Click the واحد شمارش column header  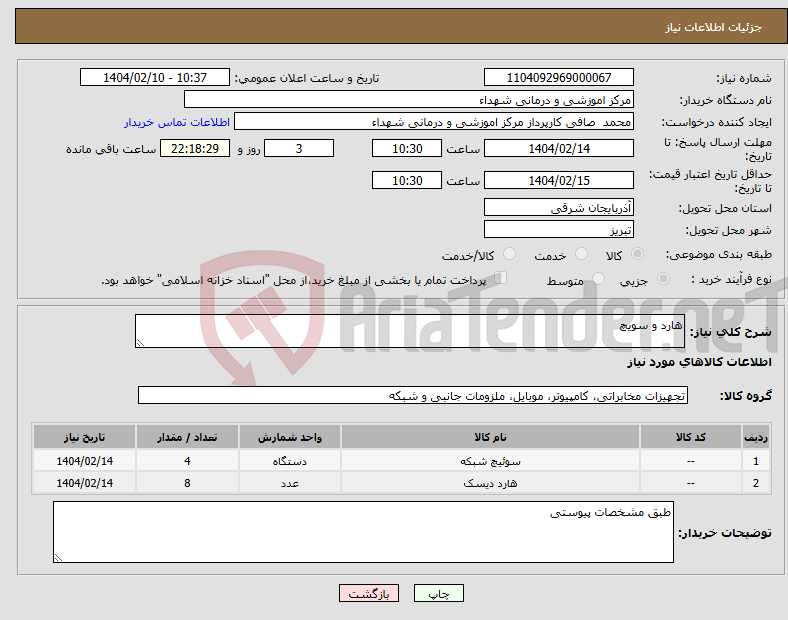(289, 437)
